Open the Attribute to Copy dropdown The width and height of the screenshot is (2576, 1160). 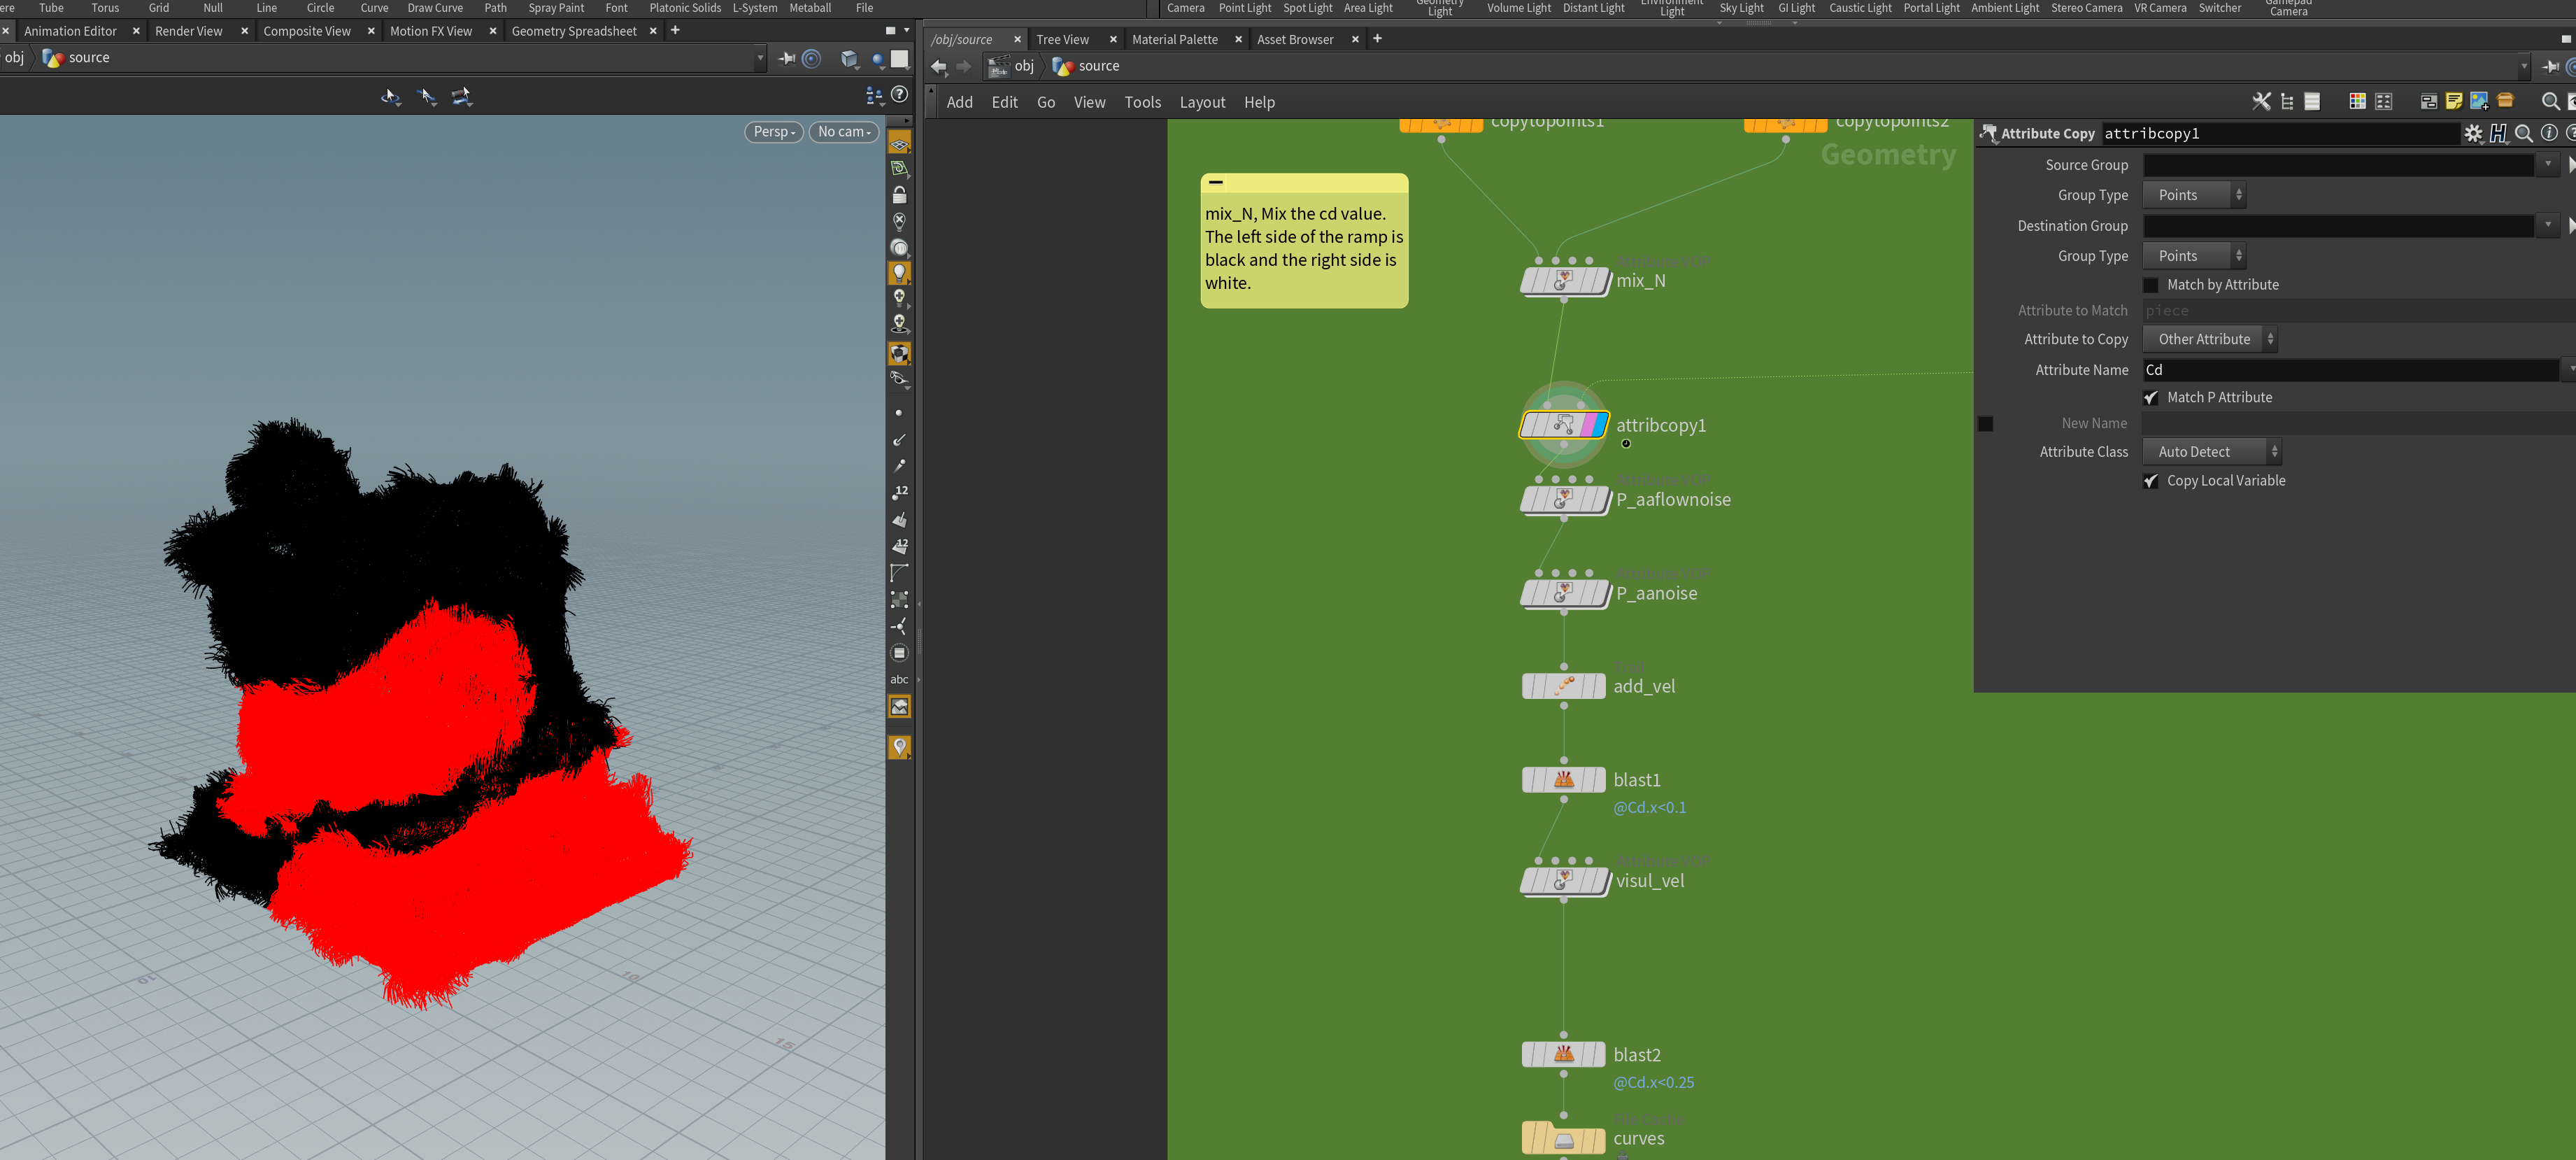click(x=2209, y=339)
